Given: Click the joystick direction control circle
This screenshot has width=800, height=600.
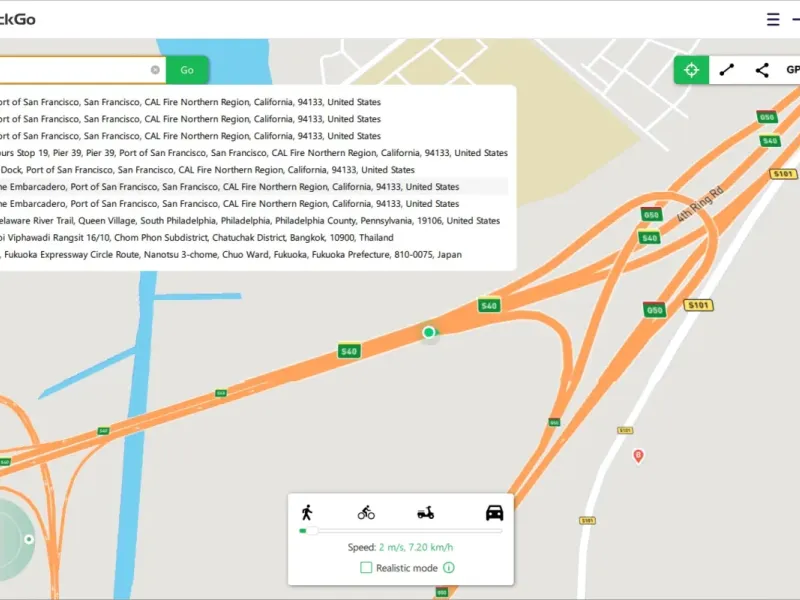Looking at the screenshot, I should [15, 539].
